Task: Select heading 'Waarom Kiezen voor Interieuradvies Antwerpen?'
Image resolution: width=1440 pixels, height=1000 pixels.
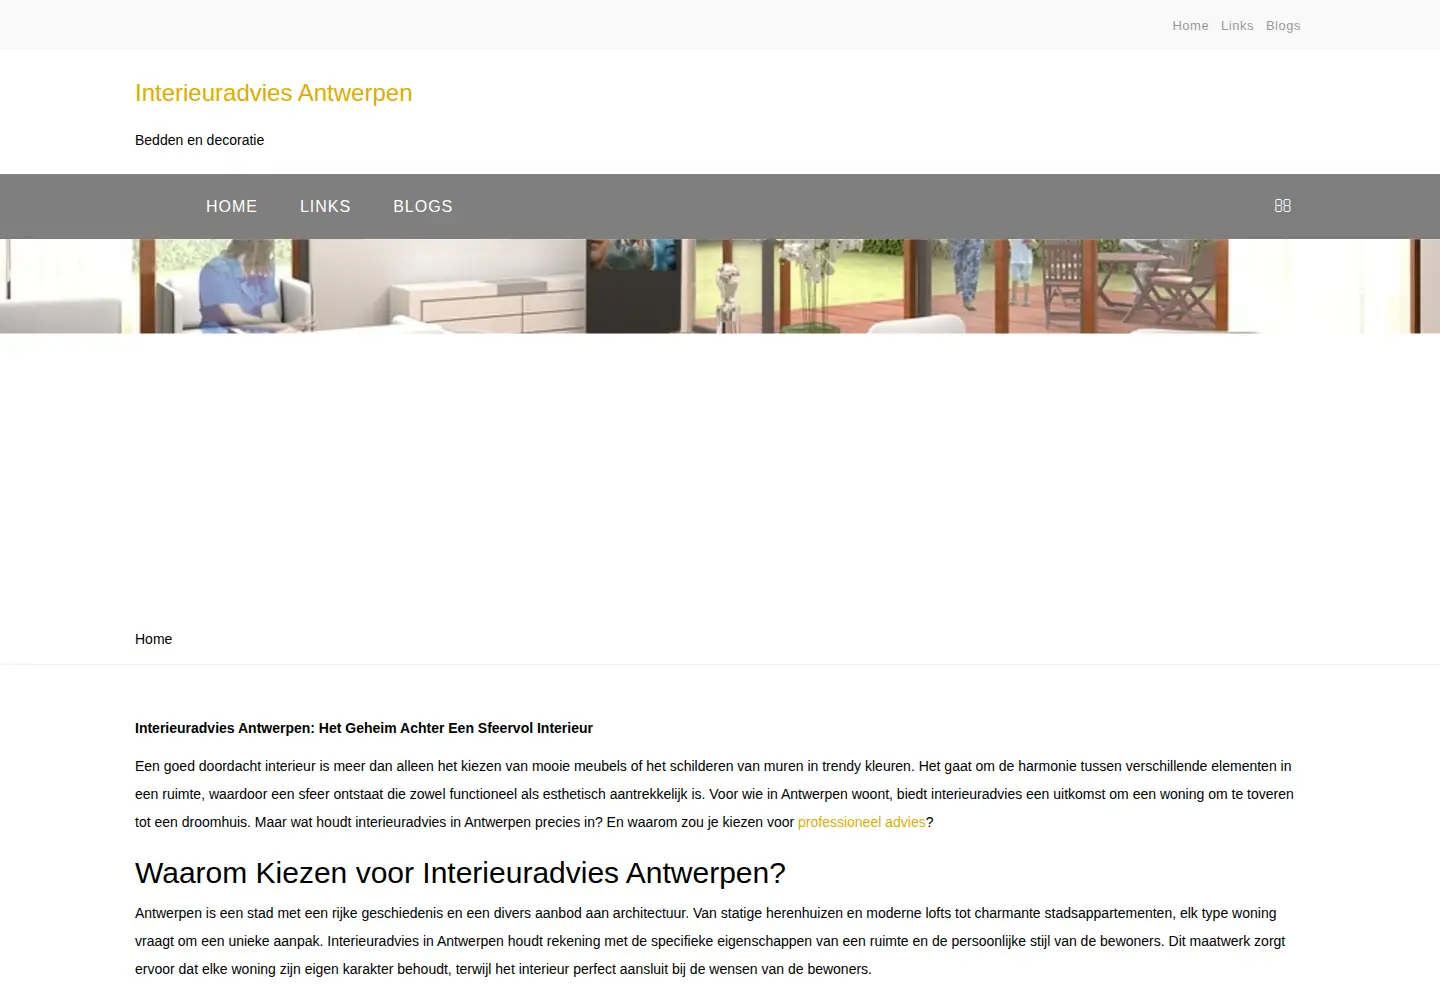Action: click(x=460, y=873)
